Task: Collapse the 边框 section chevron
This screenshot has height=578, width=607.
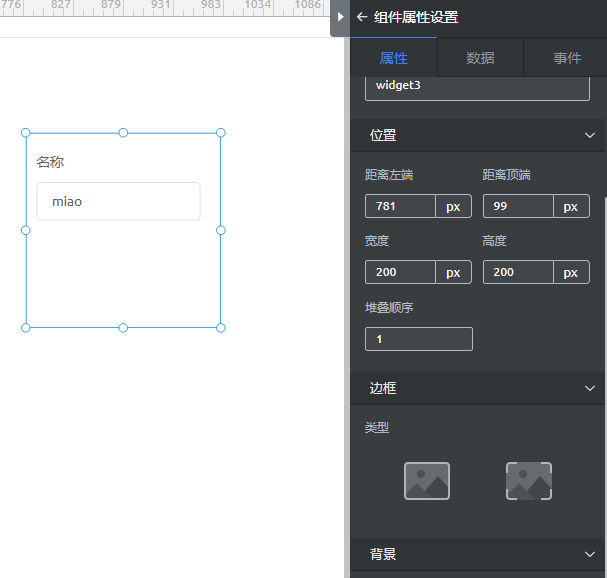Action: click(590, 388)
